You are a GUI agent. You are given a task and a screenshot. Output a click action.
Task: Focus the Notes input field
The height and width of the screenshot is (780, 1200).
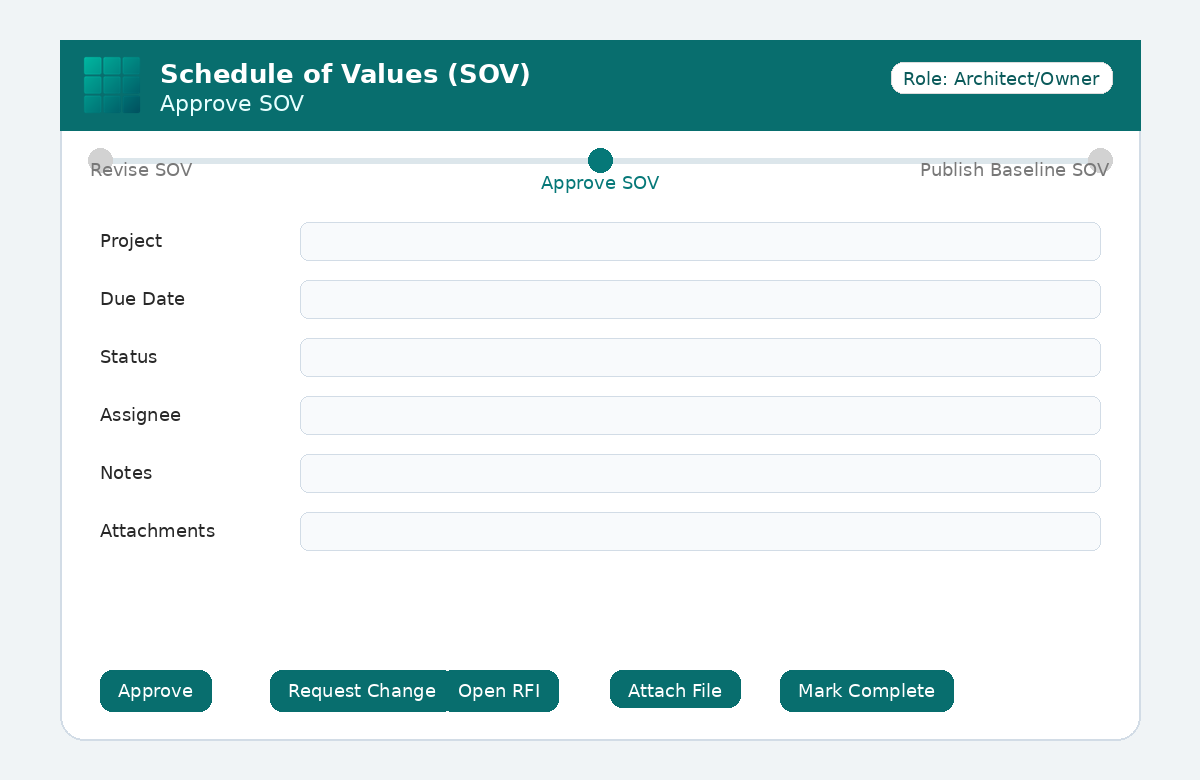[700, 473]
